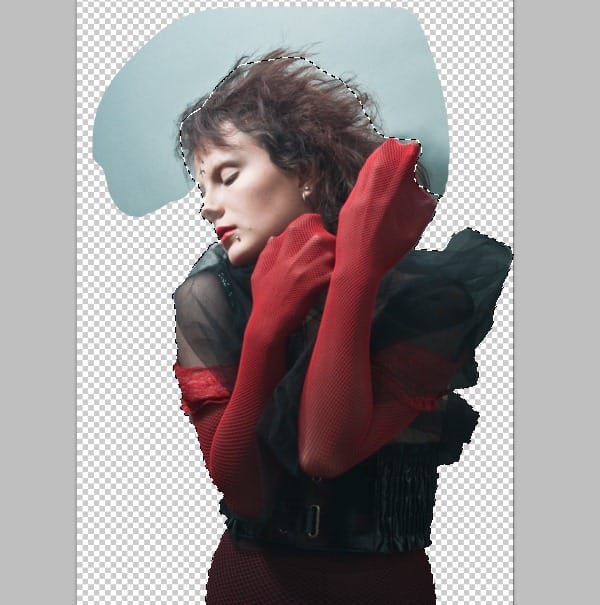
Task: Click the woman's red lips in the image
Action: [x=224, y=233]
